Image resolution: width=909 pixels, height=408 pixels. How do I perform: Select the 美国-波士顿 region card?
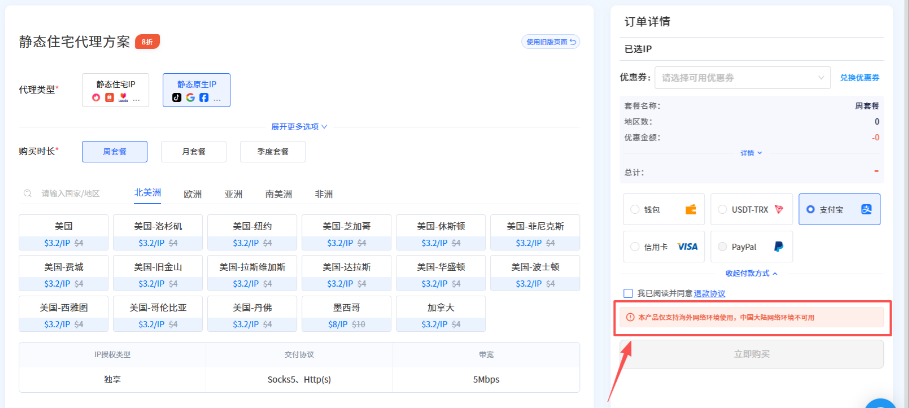(x=535, y=274)
